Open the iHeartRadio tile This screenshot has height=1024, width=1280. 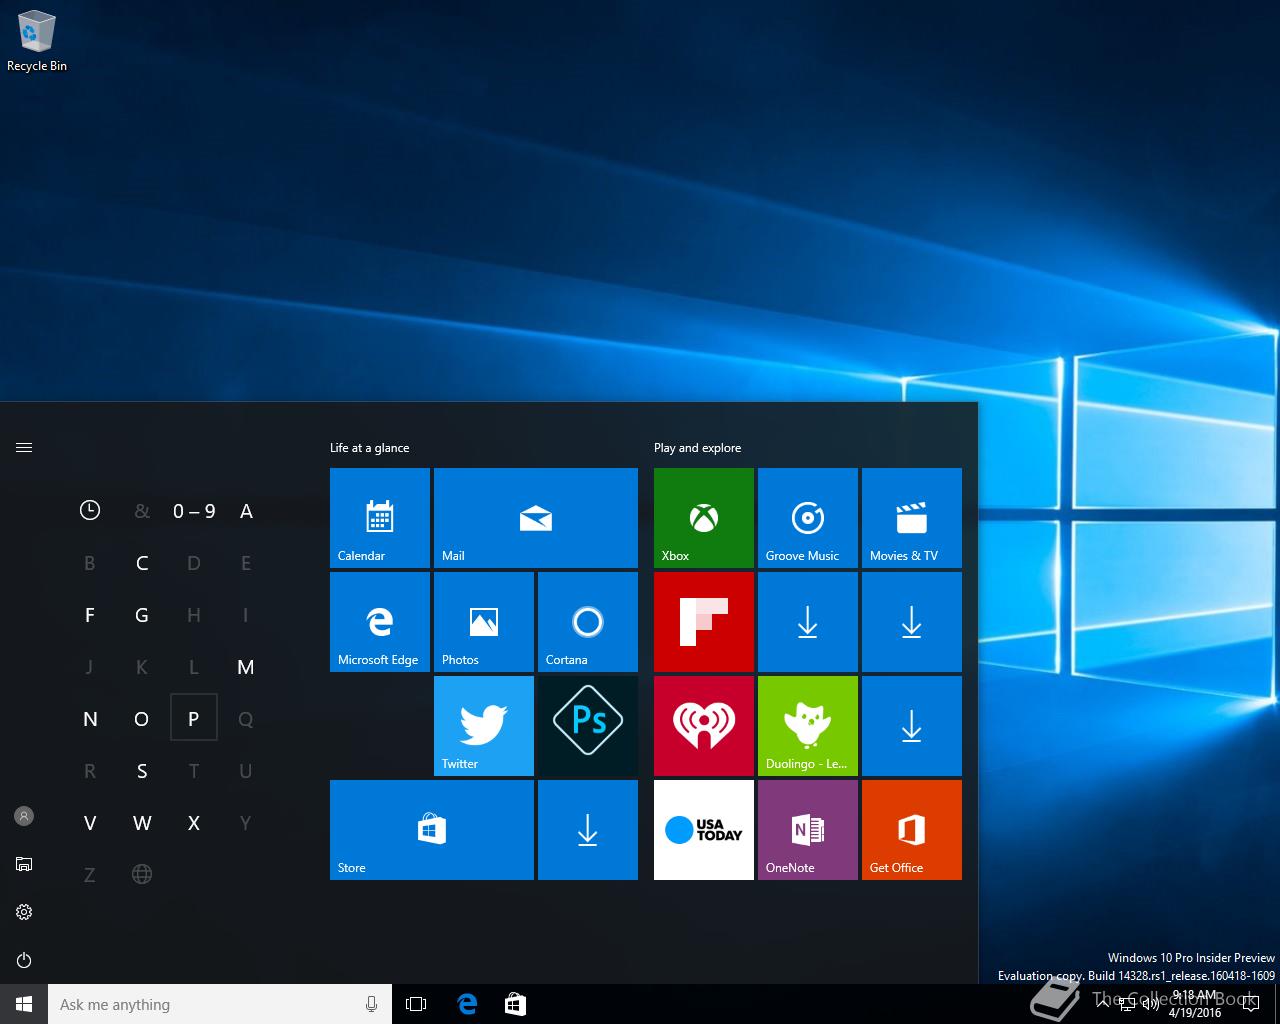[x=704, y=726]
